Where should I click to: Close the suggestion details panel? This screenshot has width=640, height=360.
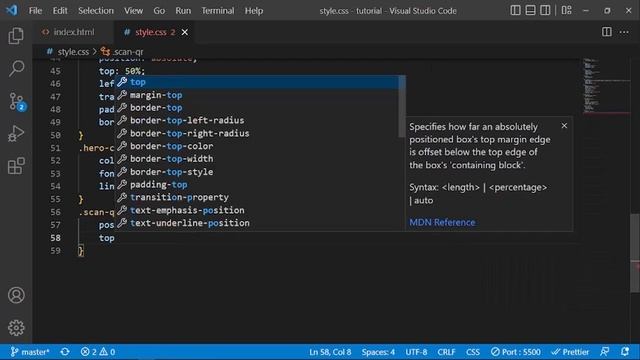pos(564,126)
